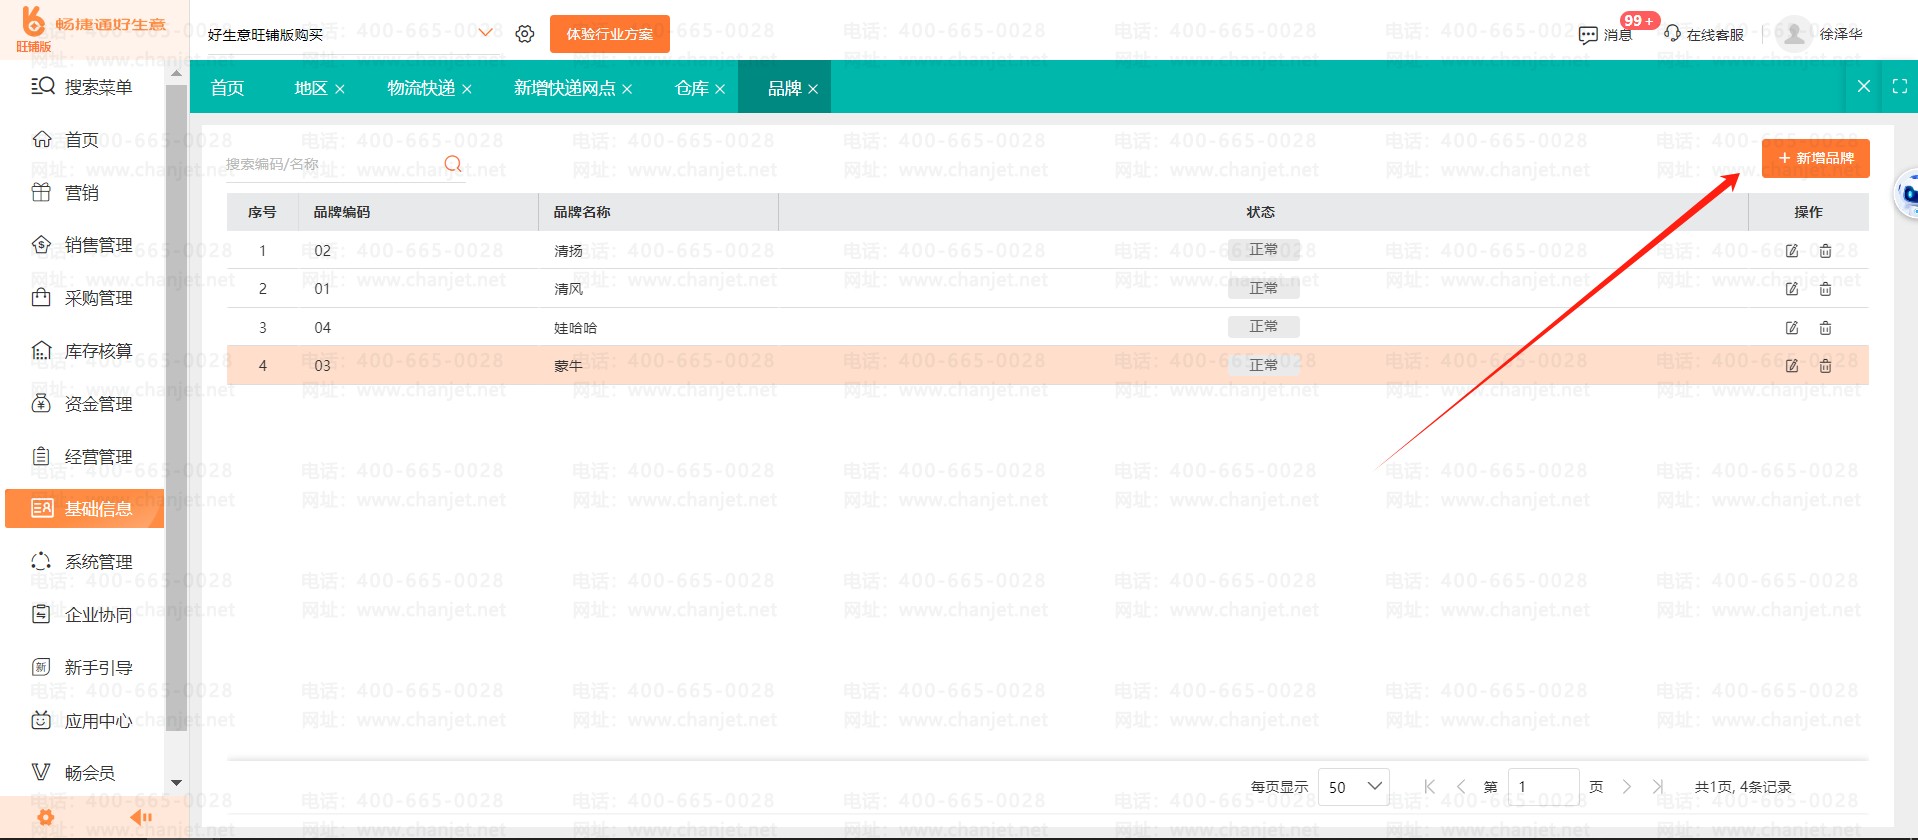Open 应用中心 sidebar icon
This screenshot has width=1918, height=840.
tap(41, 720)
